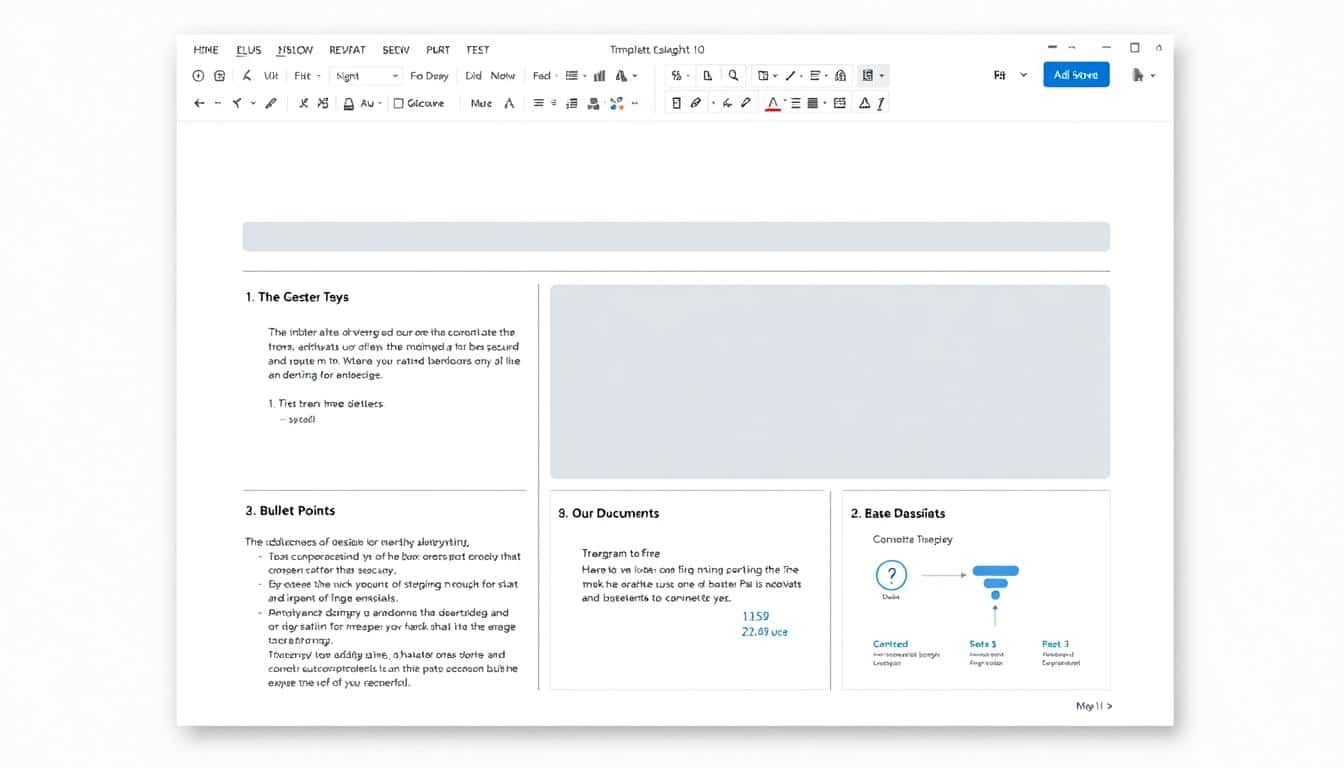Open the Fed dropdown
Viewport: 1344px width, 768px height.
coord(545,76)
